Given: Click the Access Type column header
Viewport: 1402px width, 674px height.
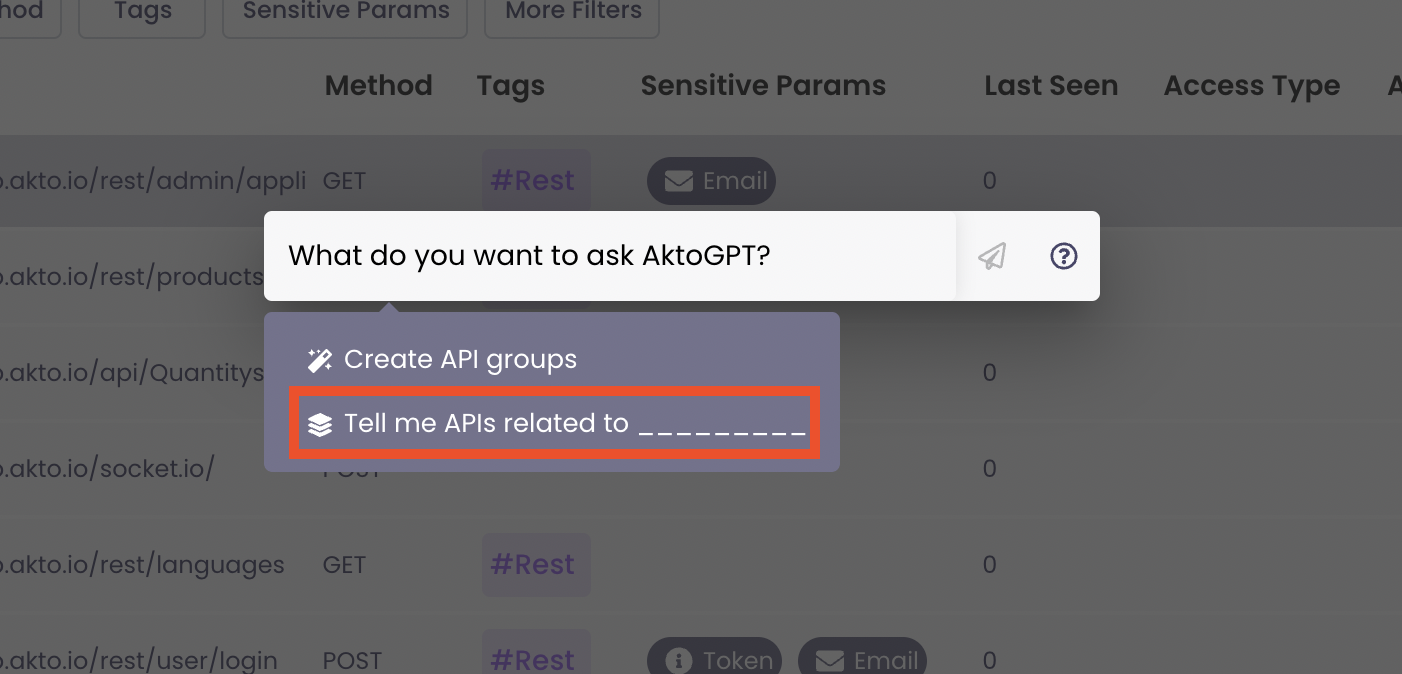Looking at the screenshot, I should click(x=1251, y=86).
